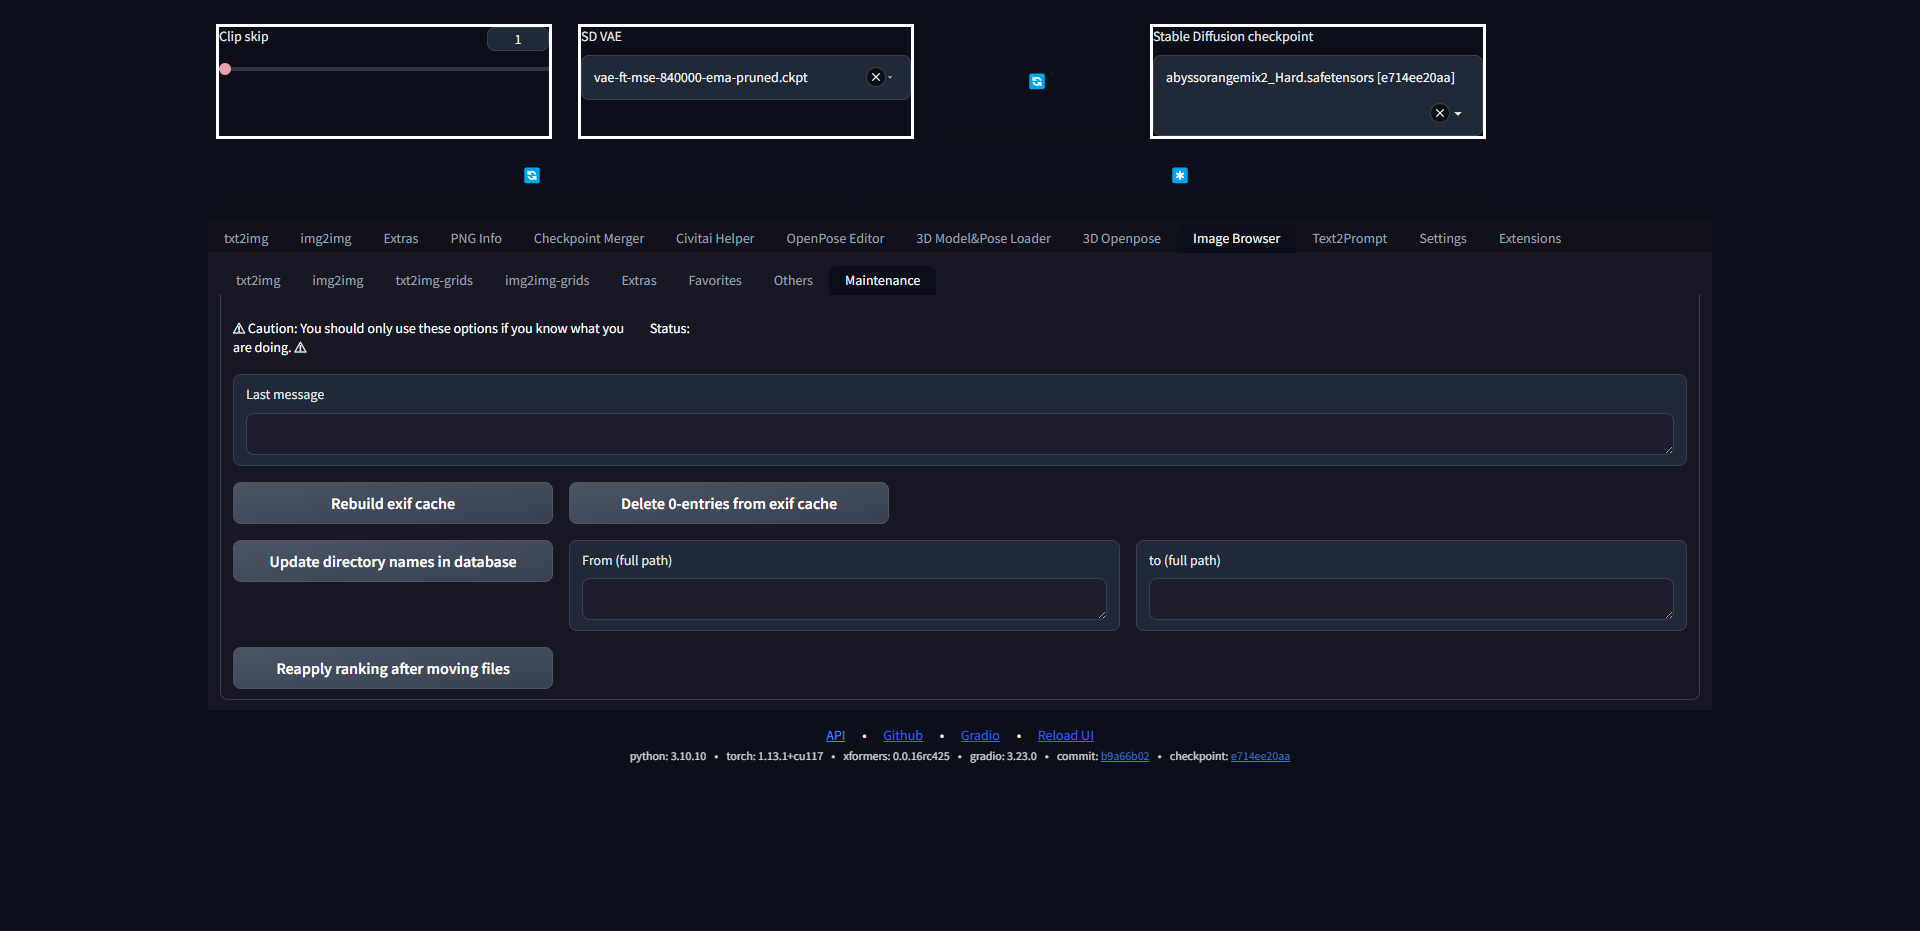Expand the Stable Diffusion checkpoint dropdown
The height and width of the screenshot is (931, 1920).
click(x=1459, y=113)
